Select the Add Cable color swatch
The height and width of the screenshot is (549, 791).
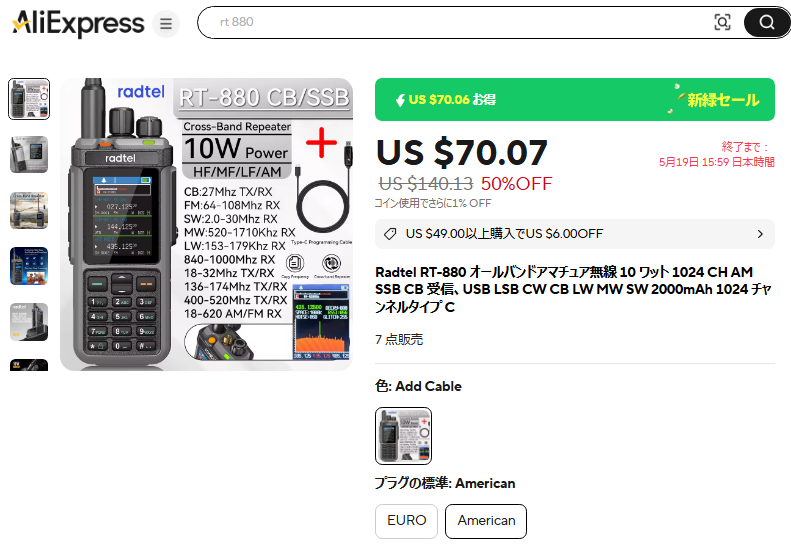404,436
